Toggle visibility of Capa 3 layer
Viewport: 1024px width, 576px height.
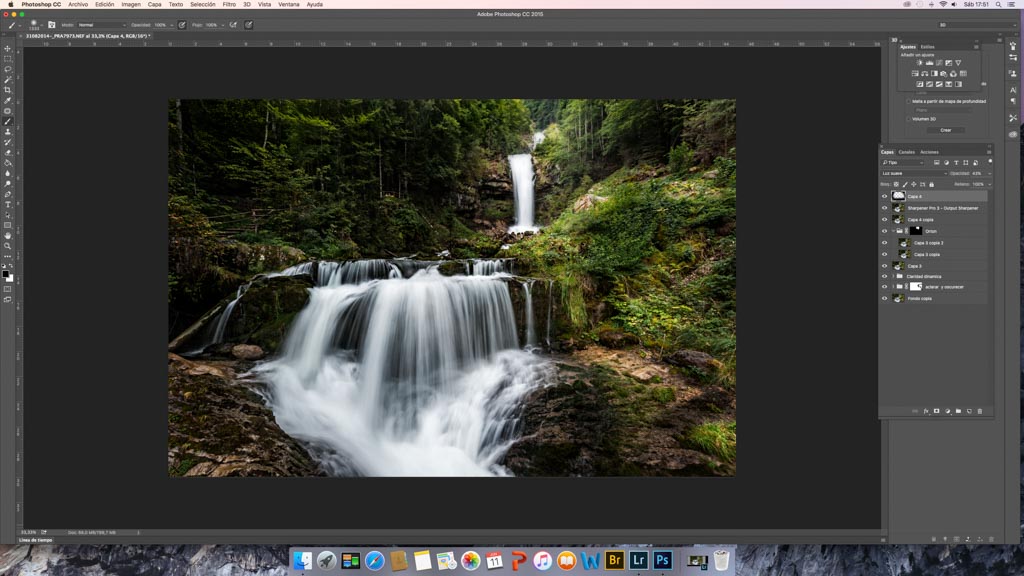pyautogui.click(x=884, y=266)
